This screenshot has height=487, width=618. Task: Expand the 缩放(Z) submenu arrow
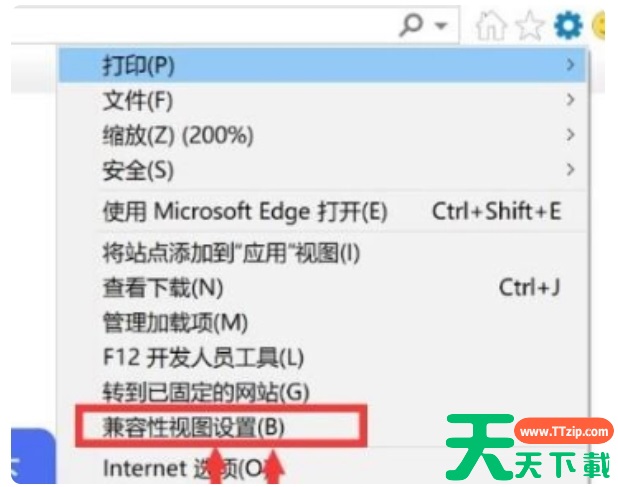(570, 134)
